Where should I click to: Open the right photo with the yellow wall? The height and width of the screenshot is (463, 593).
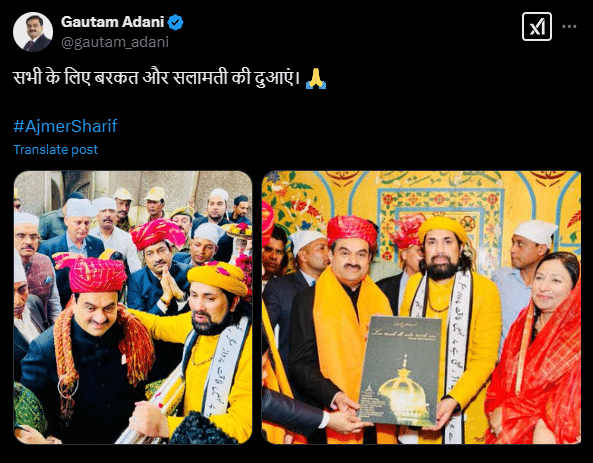(x=421, y=307)
